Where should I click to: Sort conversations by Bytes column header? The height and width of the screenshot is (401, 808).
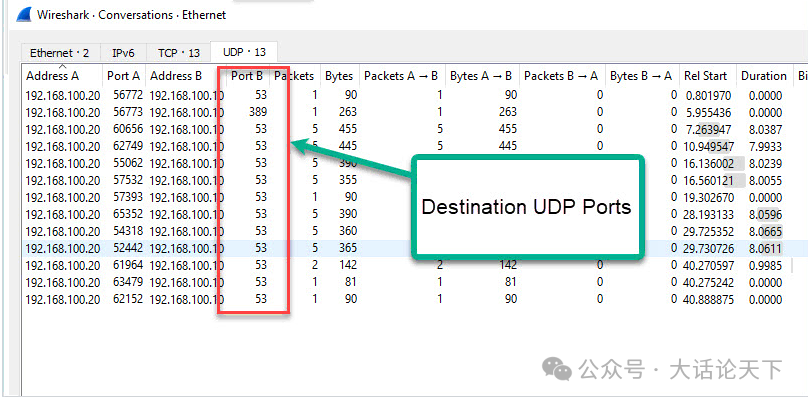[x=339, y=76]
